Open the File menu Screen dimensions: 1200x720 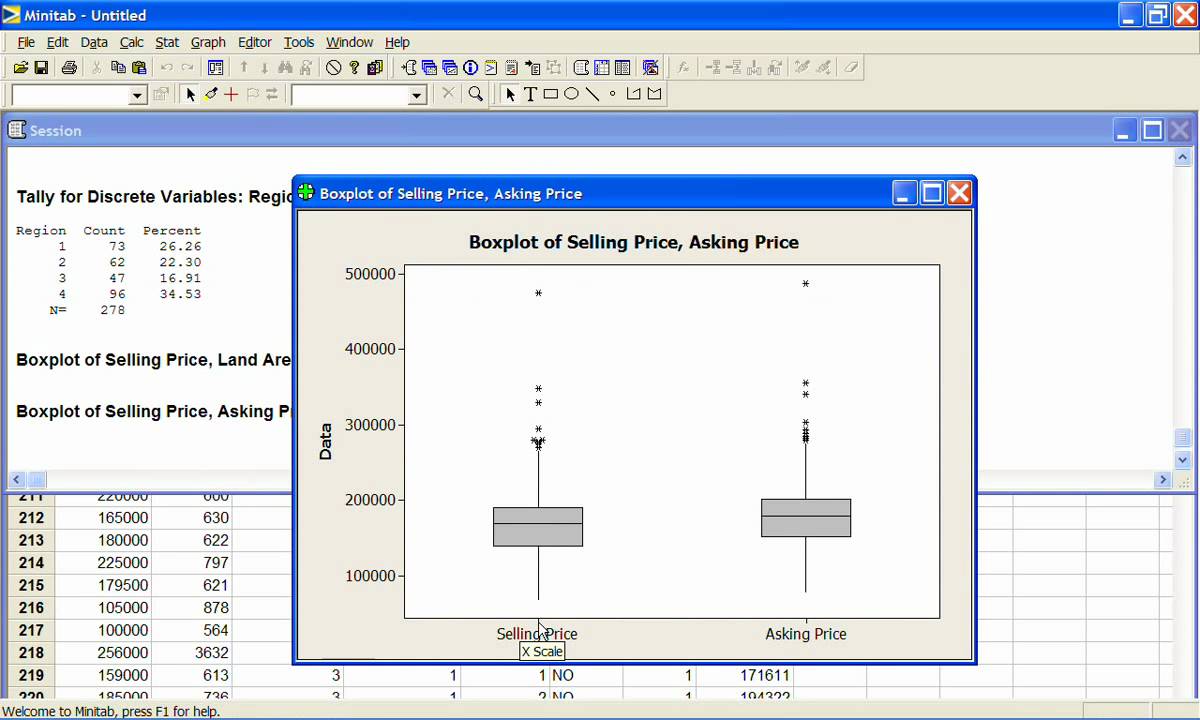pos(26,42)
